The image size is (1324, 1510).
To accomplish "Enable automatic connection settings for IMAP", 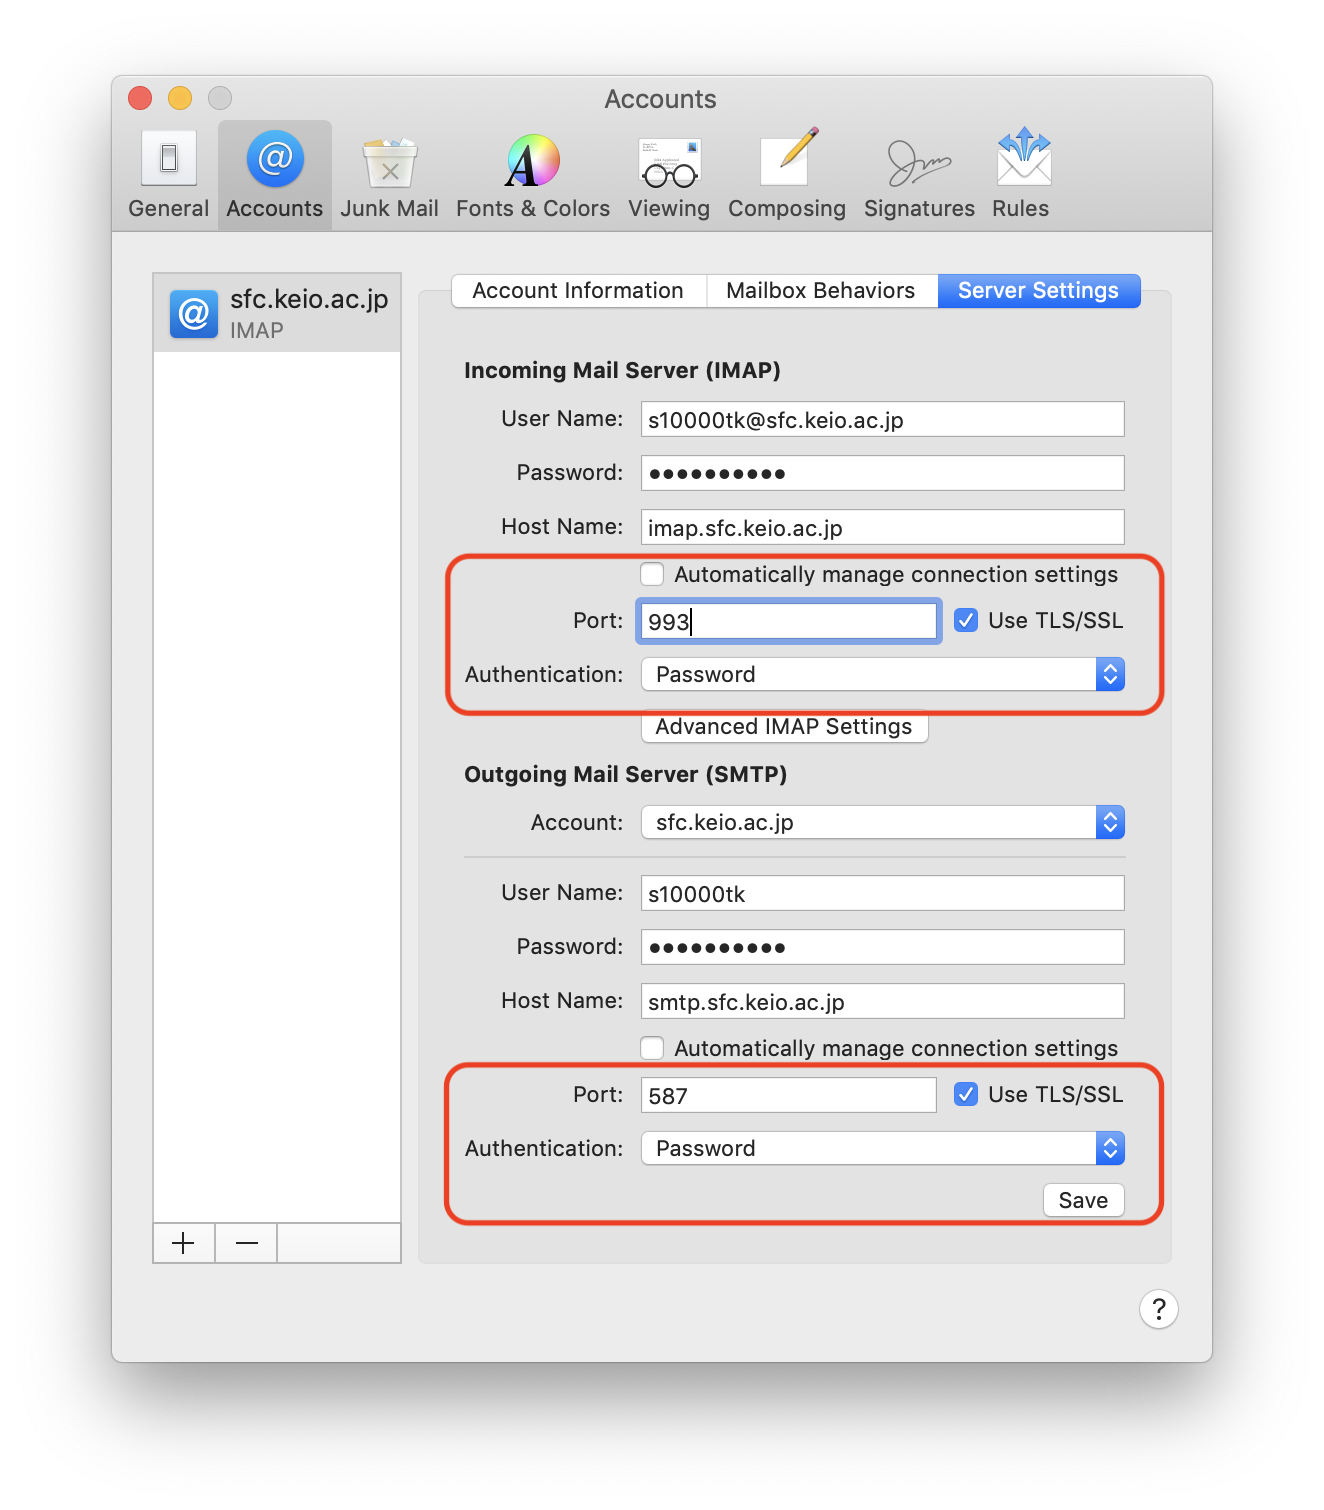I will coord(653,574).
